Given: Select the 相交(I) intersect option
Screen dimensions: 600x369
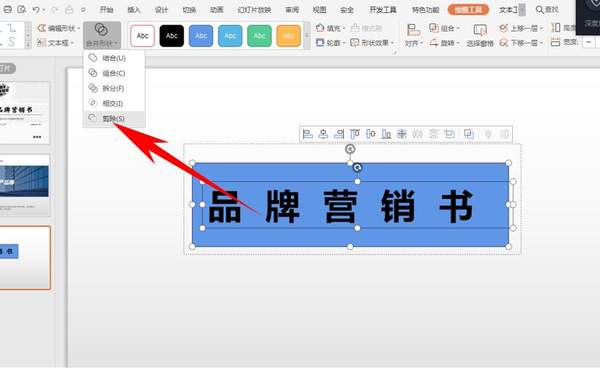Looking at the screenshot, I should [x=113, y=103].
